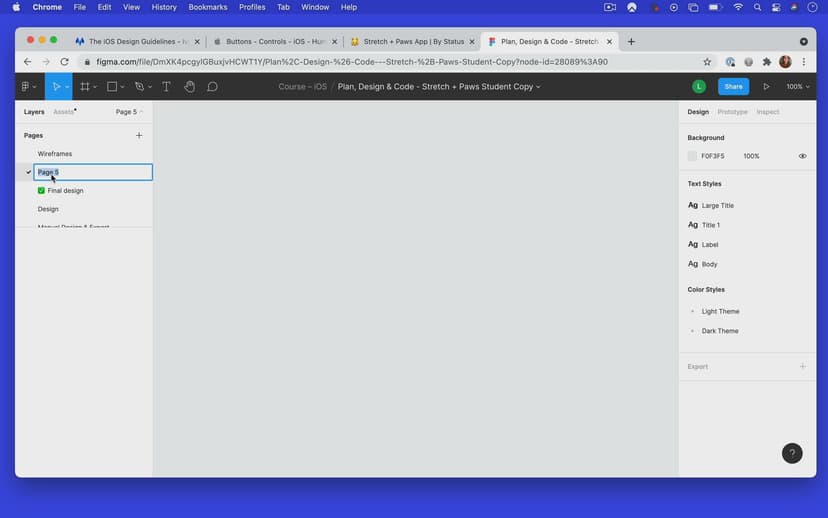Select the Frame tool
The image size is (828, 518).
tap(85, 87)
